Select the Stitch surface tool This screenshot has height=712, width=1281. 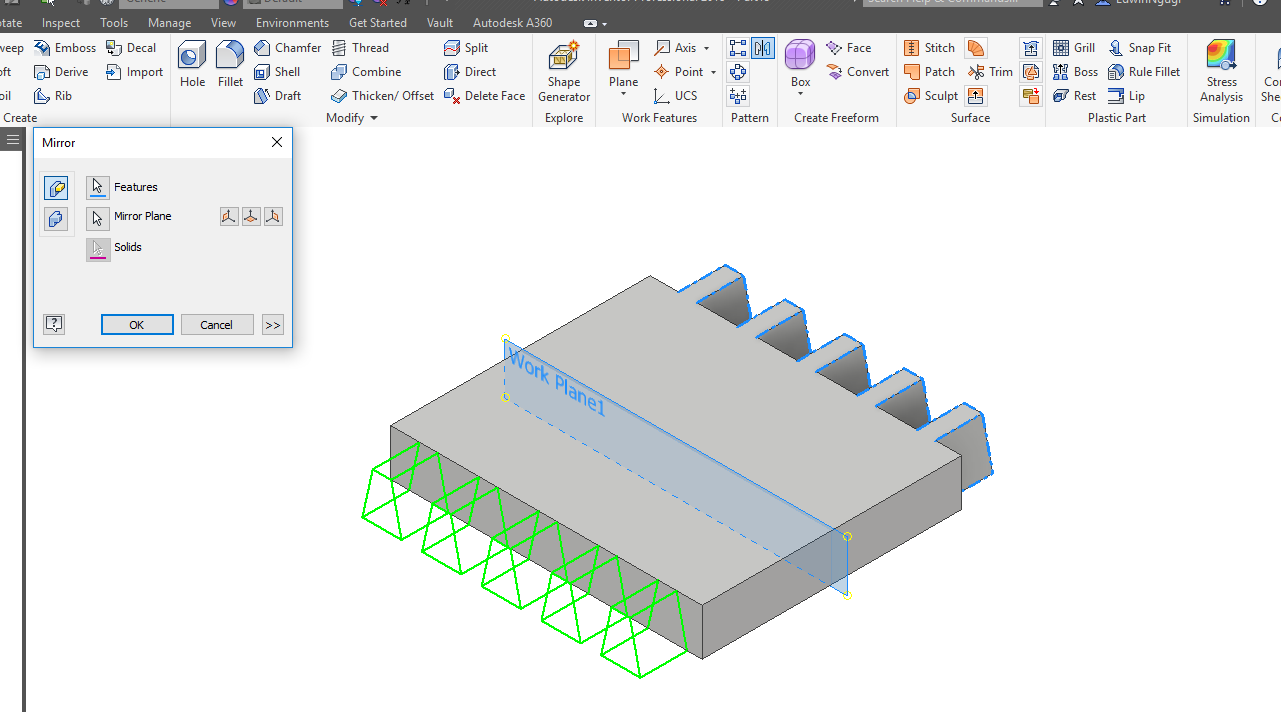click(x=929, y=48)
